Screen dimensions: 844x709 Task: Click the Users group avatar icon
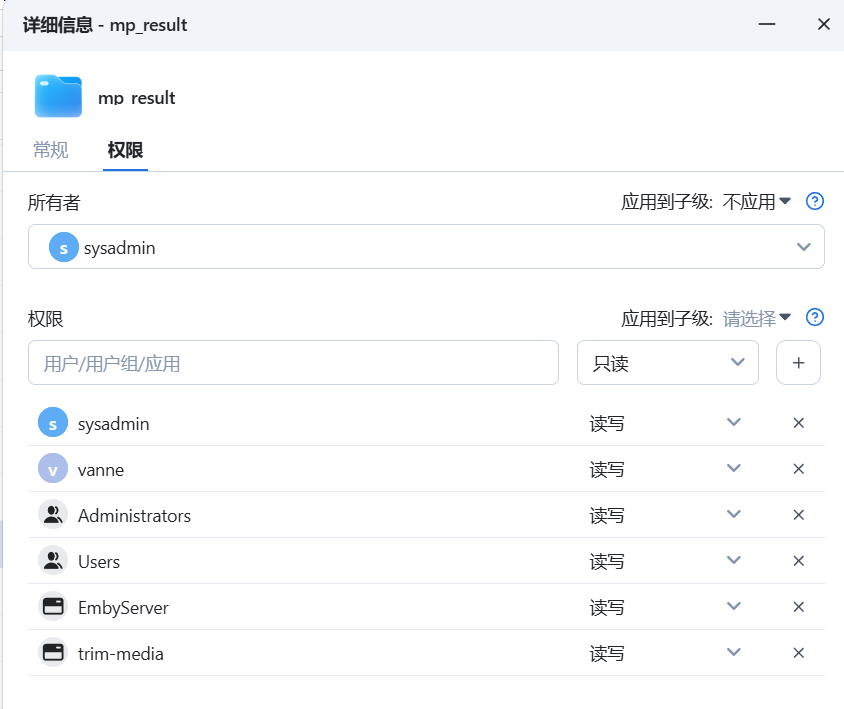click(x=53, y=561)
